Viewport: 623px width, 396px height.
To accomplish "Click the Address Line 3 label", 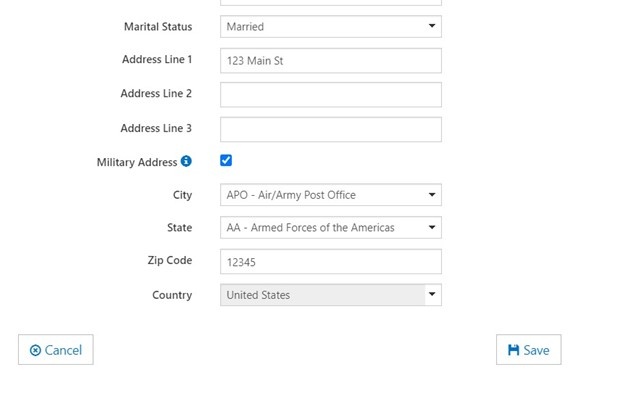I will (156, 128).
